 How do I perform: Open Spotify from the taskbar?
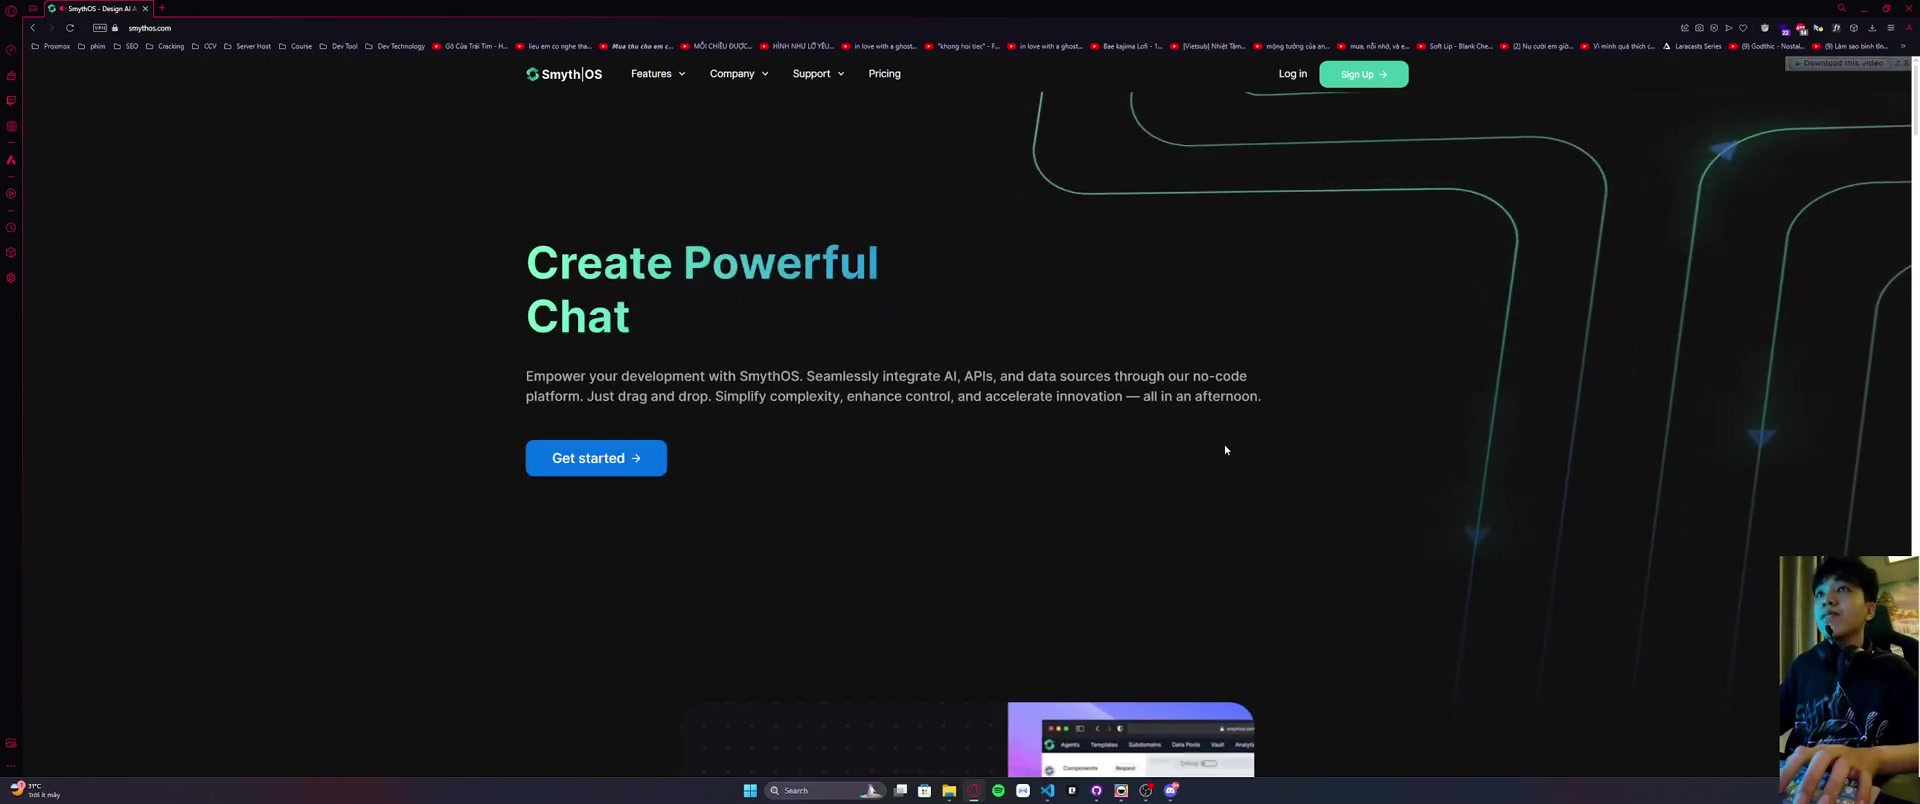click(x=998, y=790)
